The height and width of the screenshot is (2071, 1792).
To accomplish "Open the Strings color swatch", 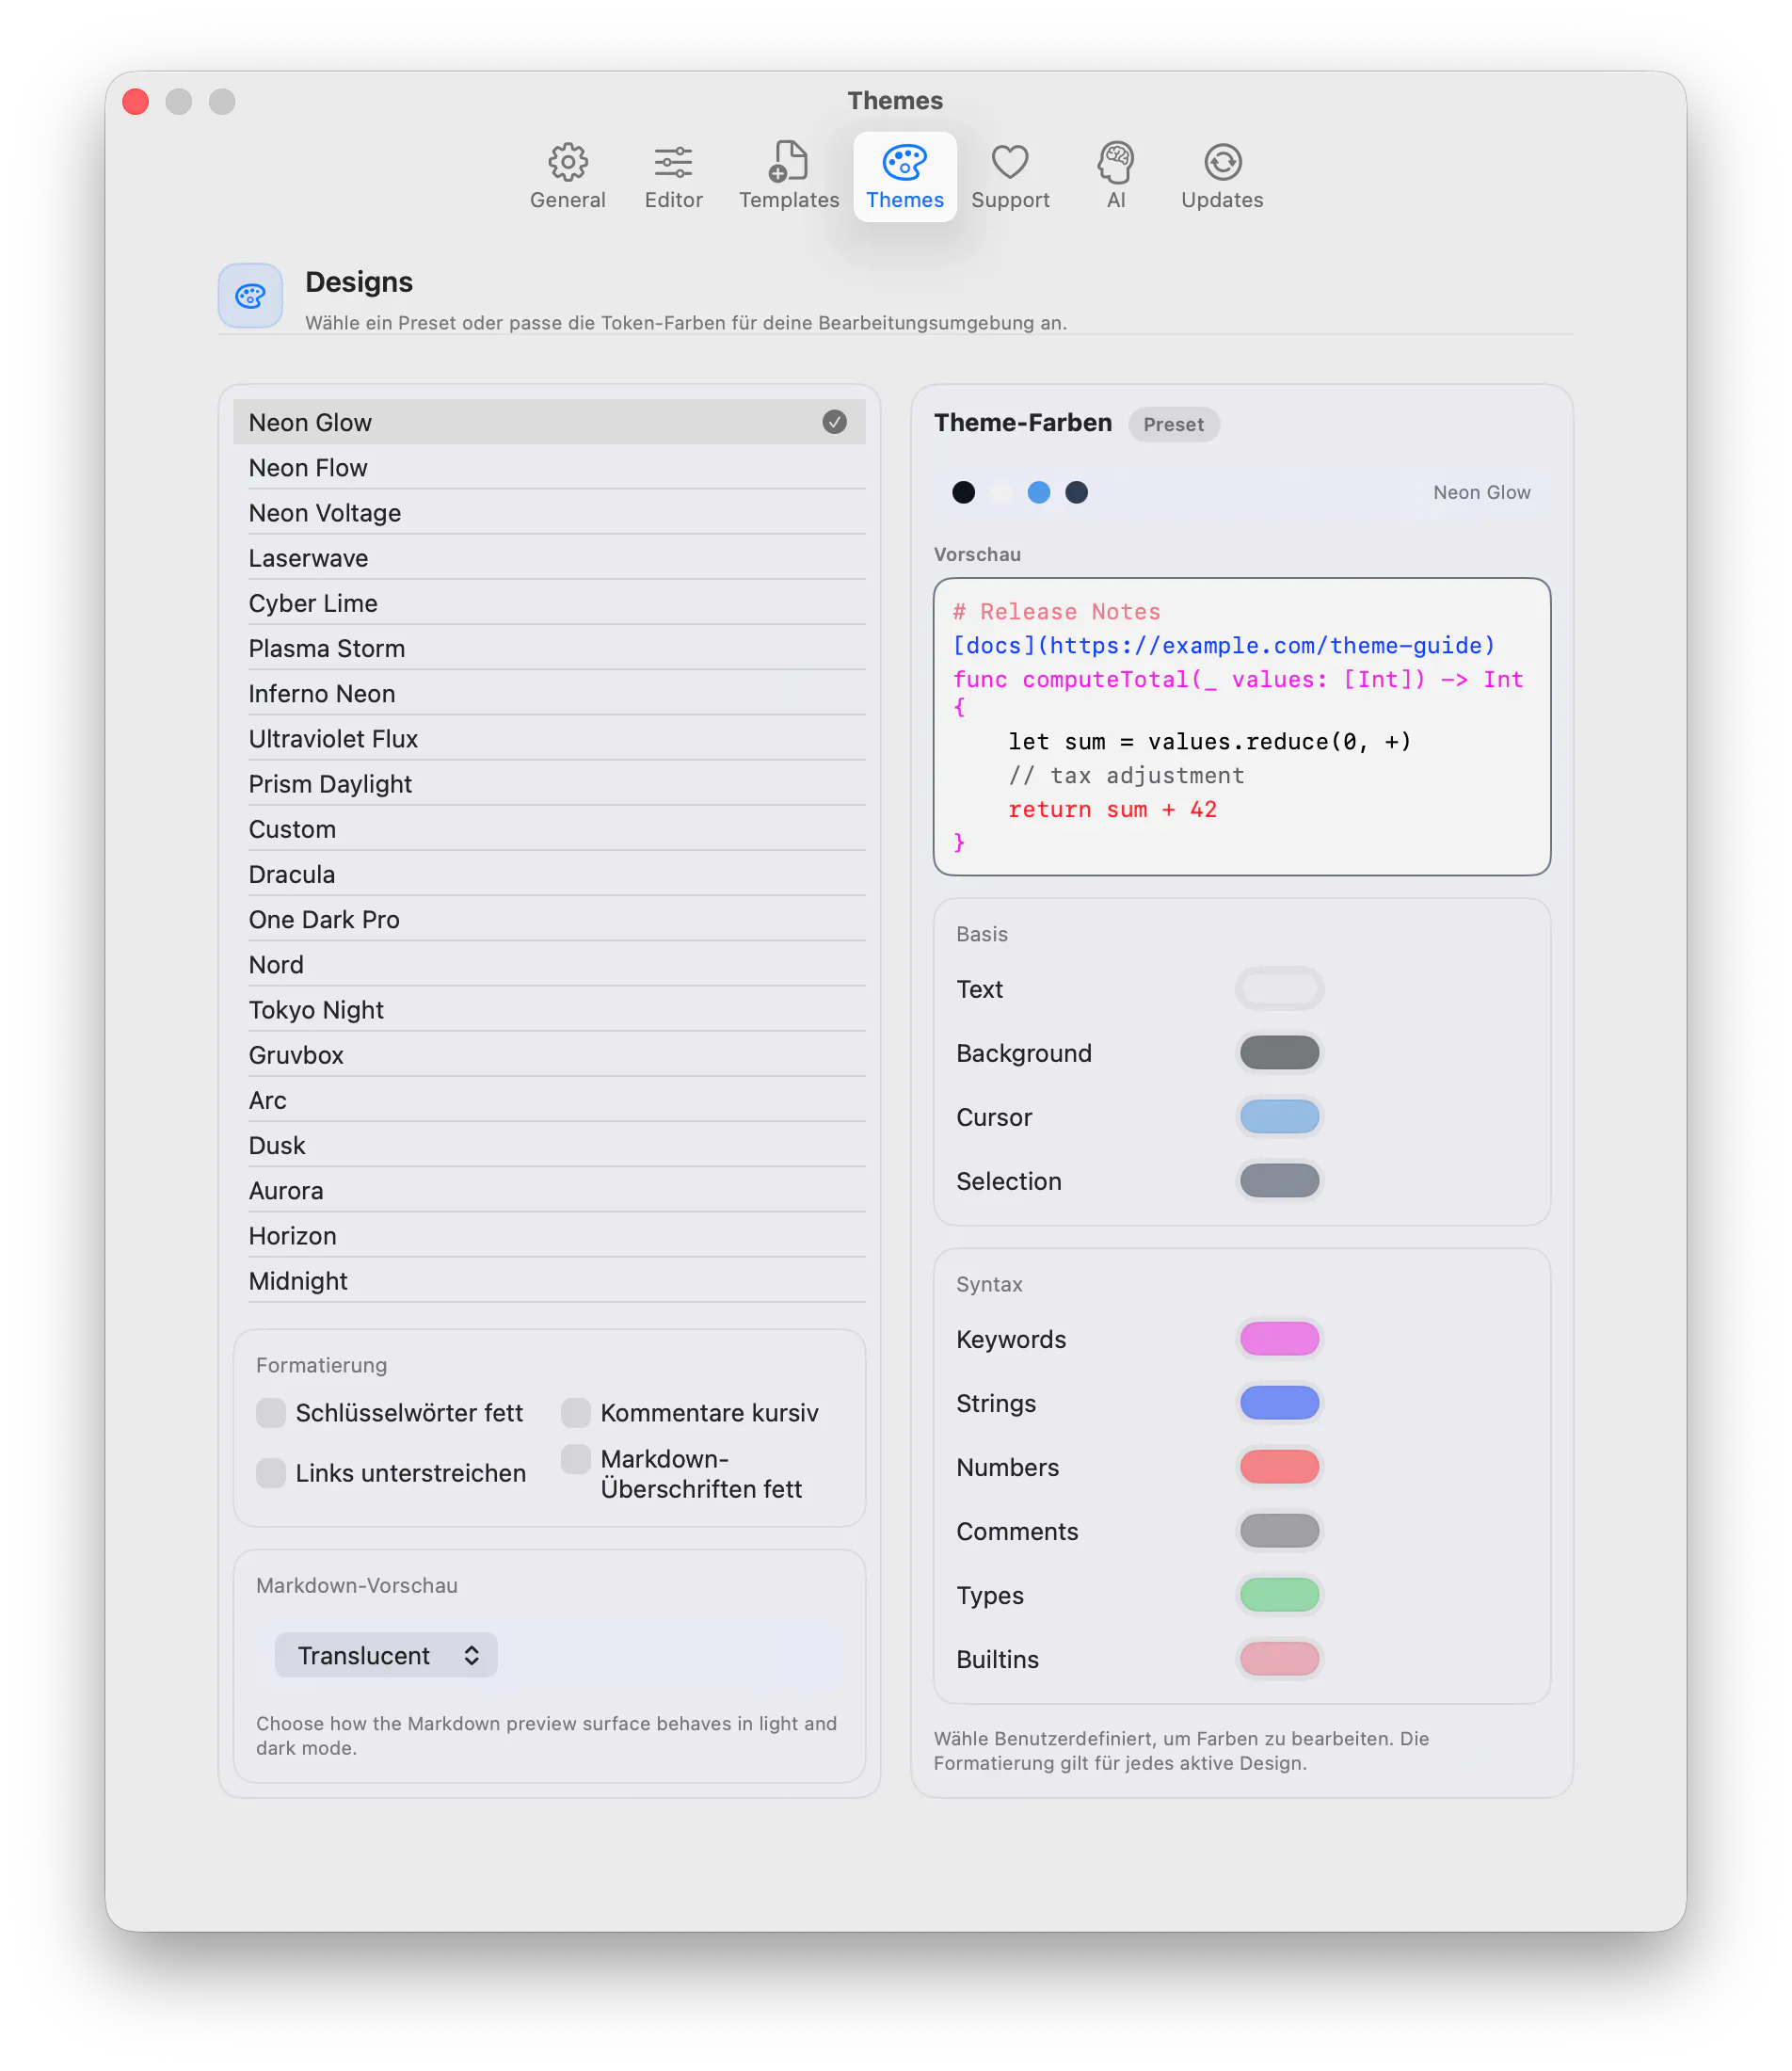I will [1279, 1402].
